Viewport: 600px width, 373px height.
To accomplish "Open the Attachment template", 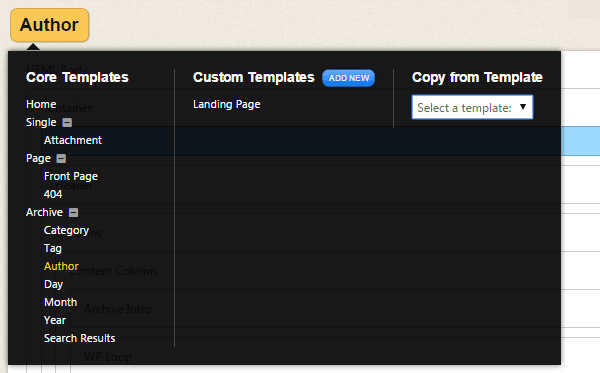I will pos(73,140).
